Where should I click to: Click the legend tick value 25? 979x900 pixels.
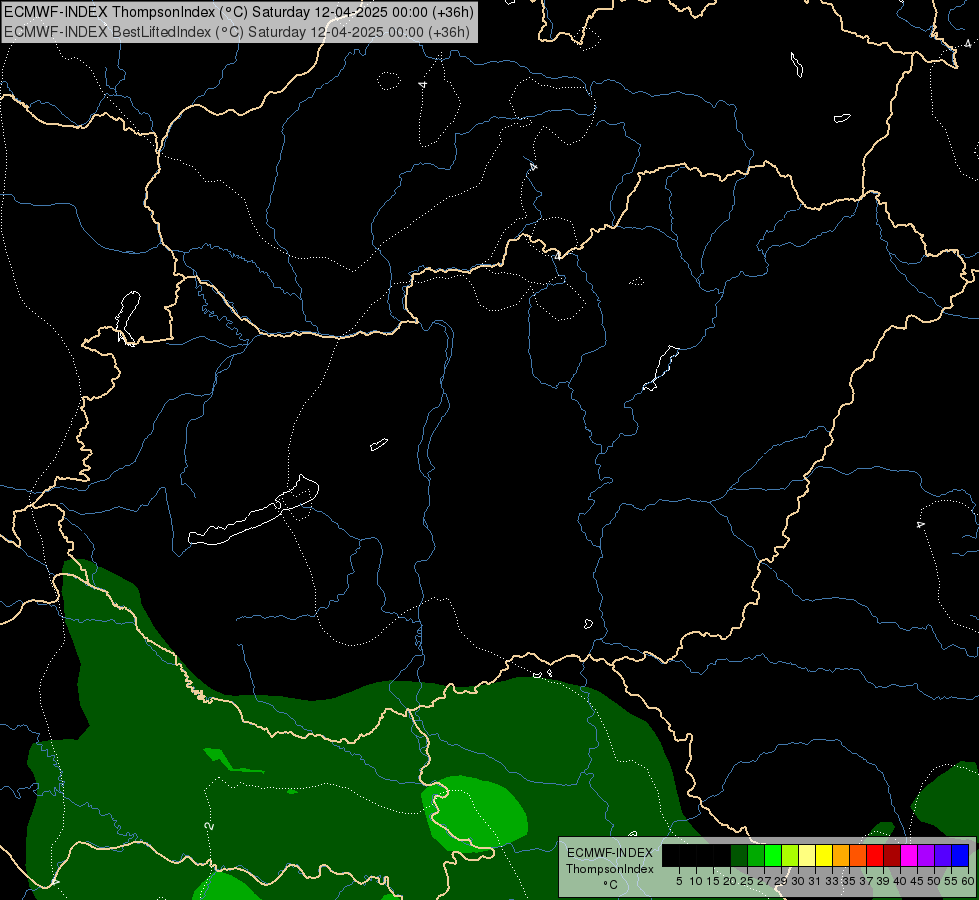(x=747, y=881)
